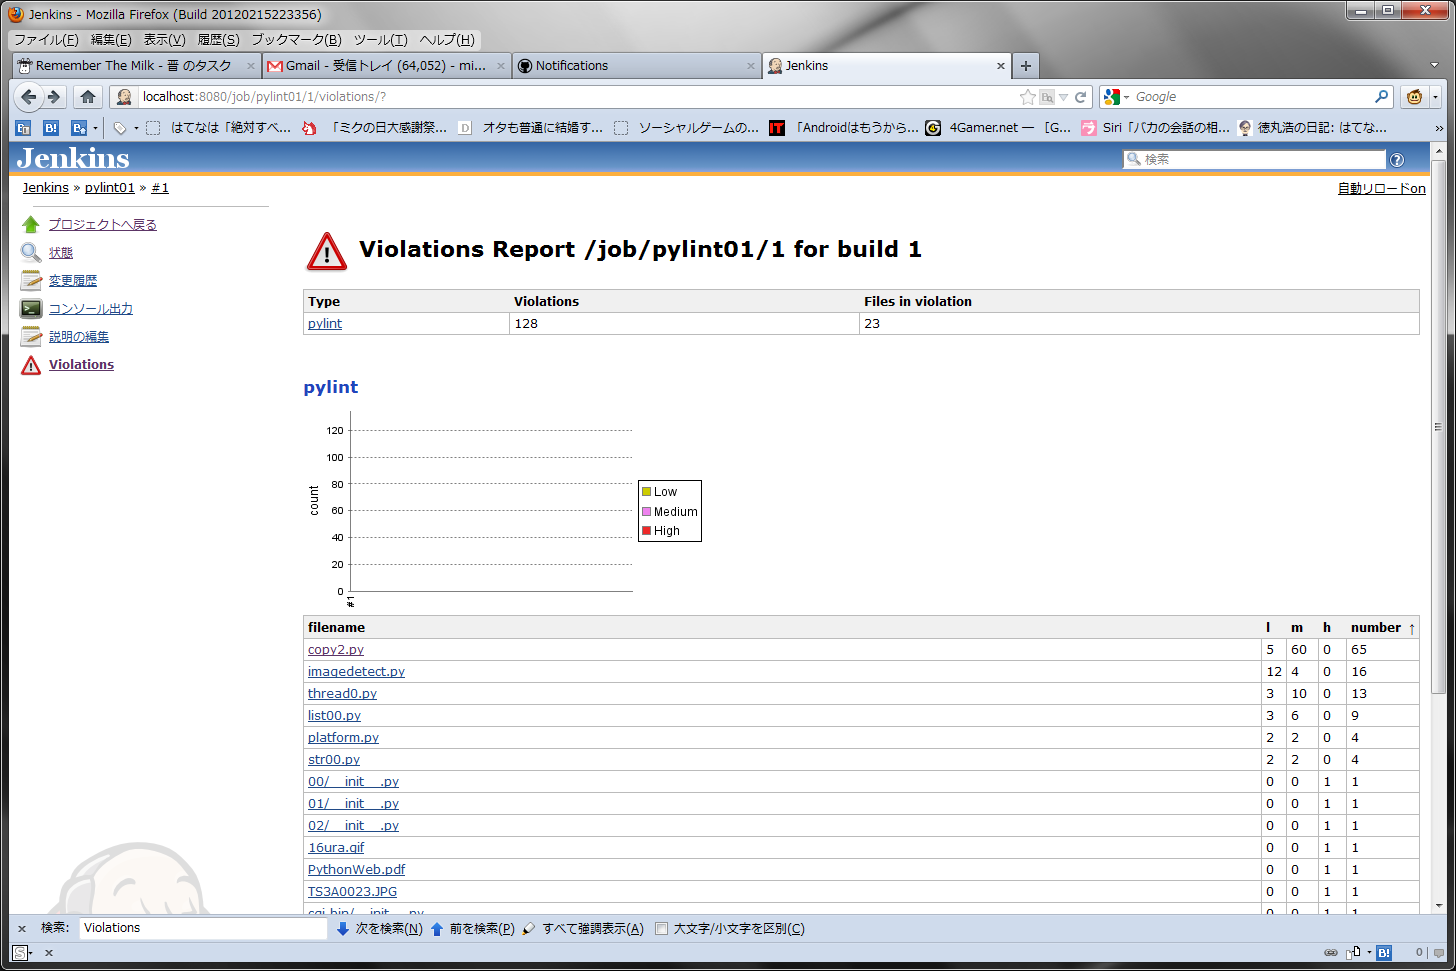Click the コンソール出力 link
This screenshot has height=971, width=1456.
click(91, 309)
